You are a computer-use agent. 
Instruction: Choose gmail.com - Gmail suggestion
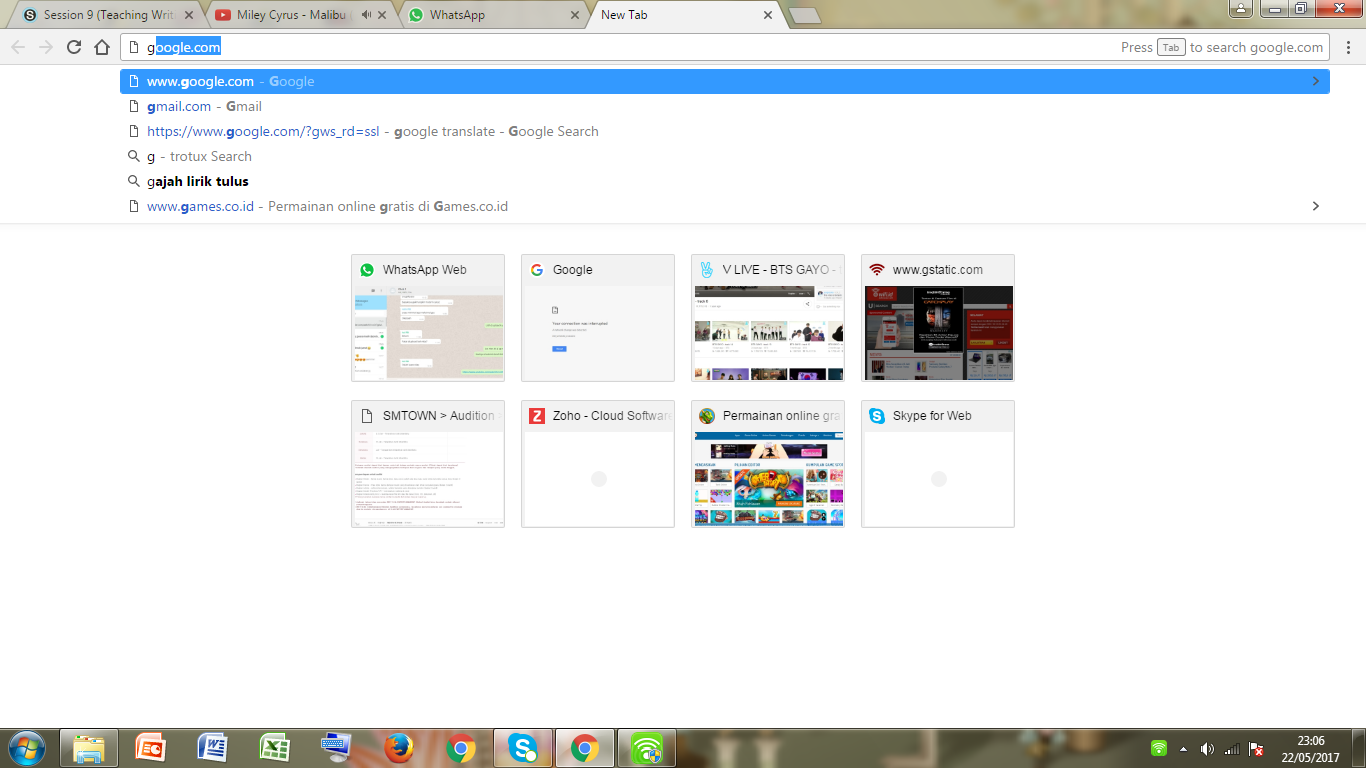pyautogui.click(x=725, y=106)
